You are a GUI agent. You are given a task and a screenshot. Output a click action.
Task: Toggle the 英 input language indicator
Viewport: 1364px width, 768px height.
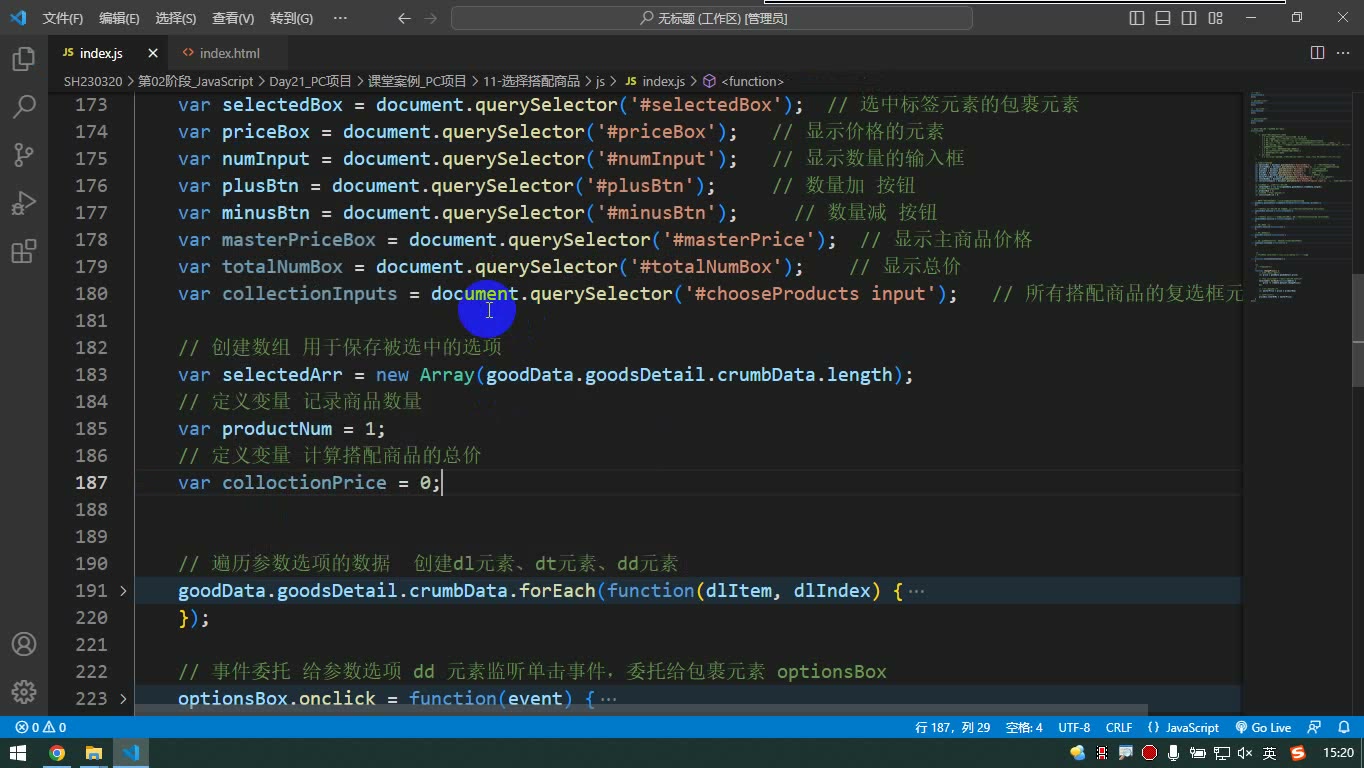pyautogui.click(x=1269, y=753)
